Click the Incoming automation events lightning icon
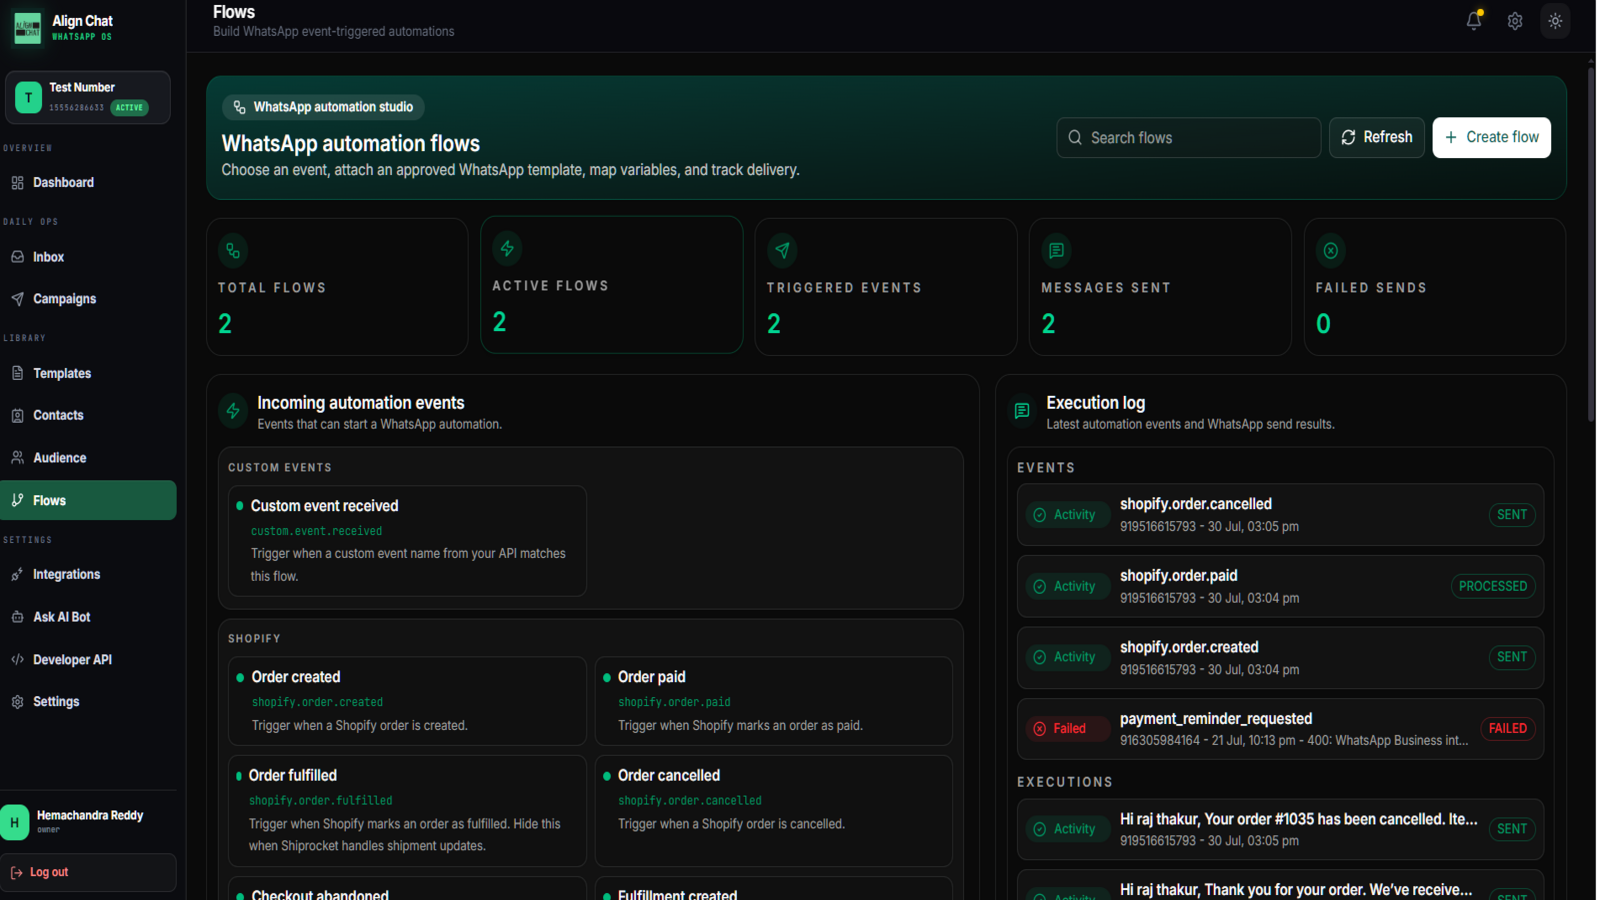Screen dimensions: 1600x900 (x=233, y=411)
